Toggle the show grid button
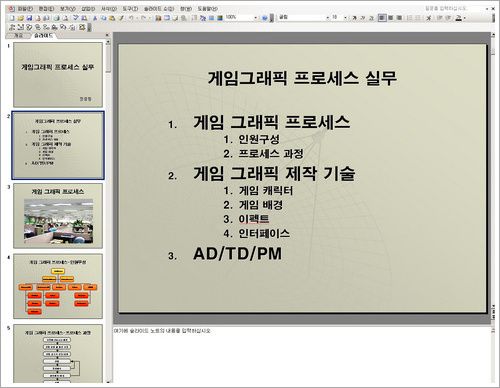 coord(211,18)
